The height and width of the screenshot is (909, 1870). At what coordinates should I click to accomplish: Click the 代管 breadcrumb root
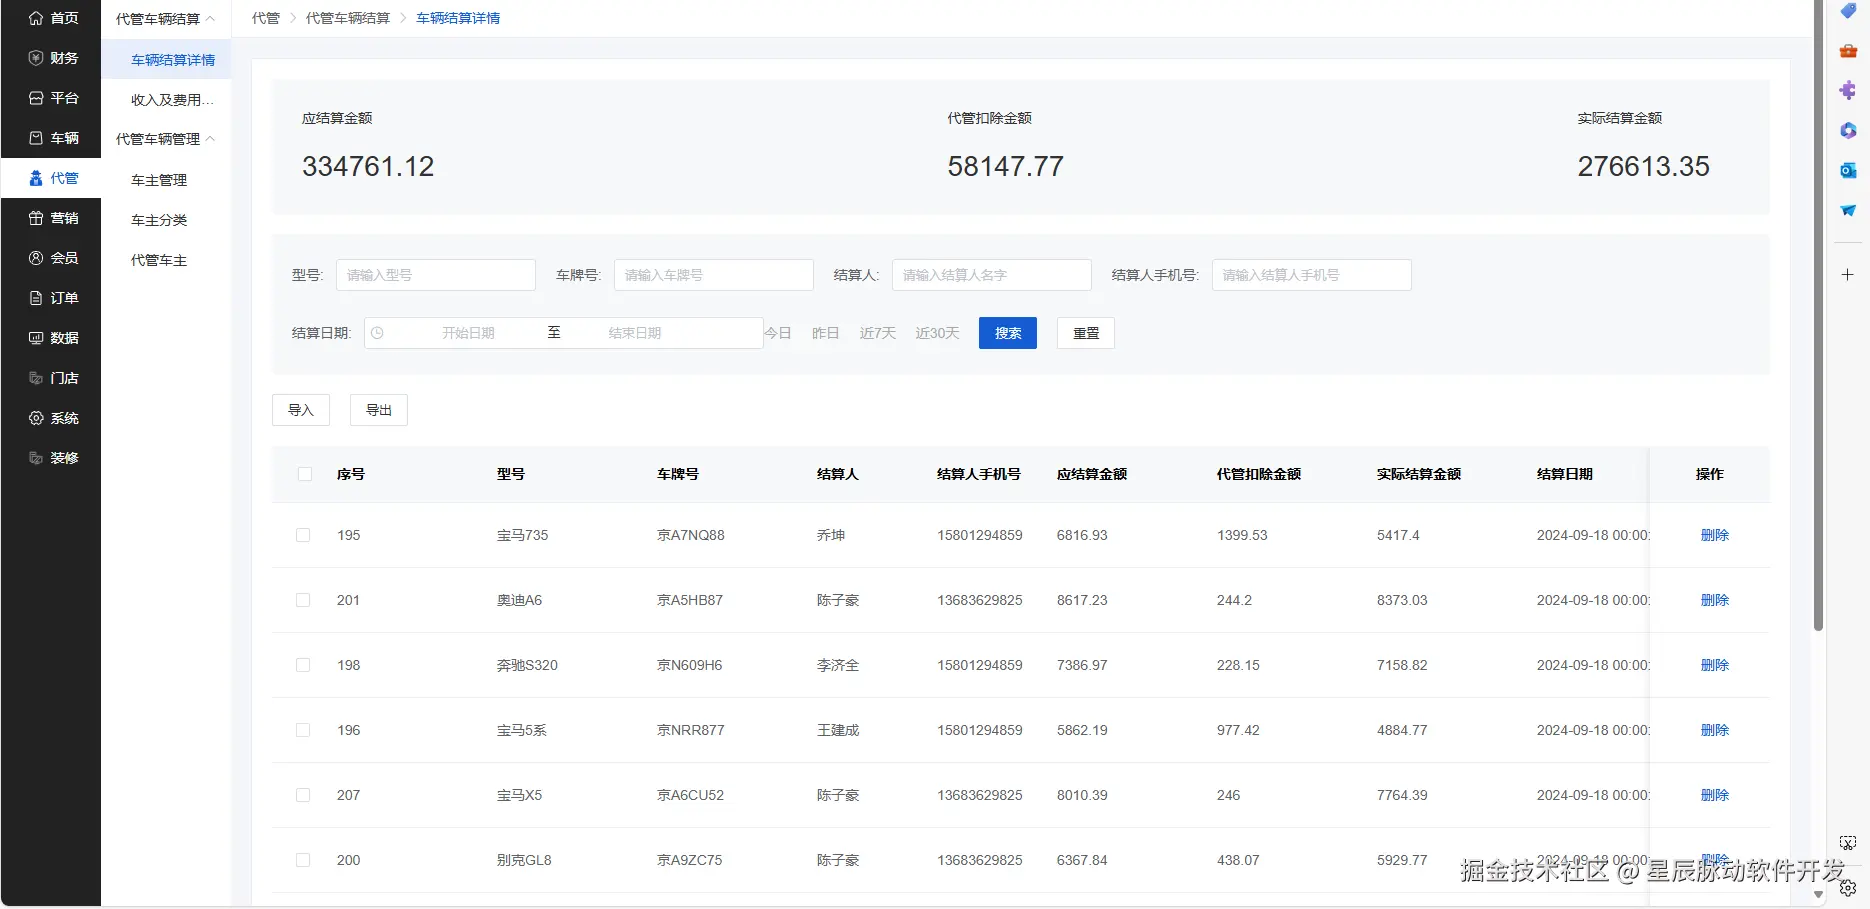click(266, 18)
